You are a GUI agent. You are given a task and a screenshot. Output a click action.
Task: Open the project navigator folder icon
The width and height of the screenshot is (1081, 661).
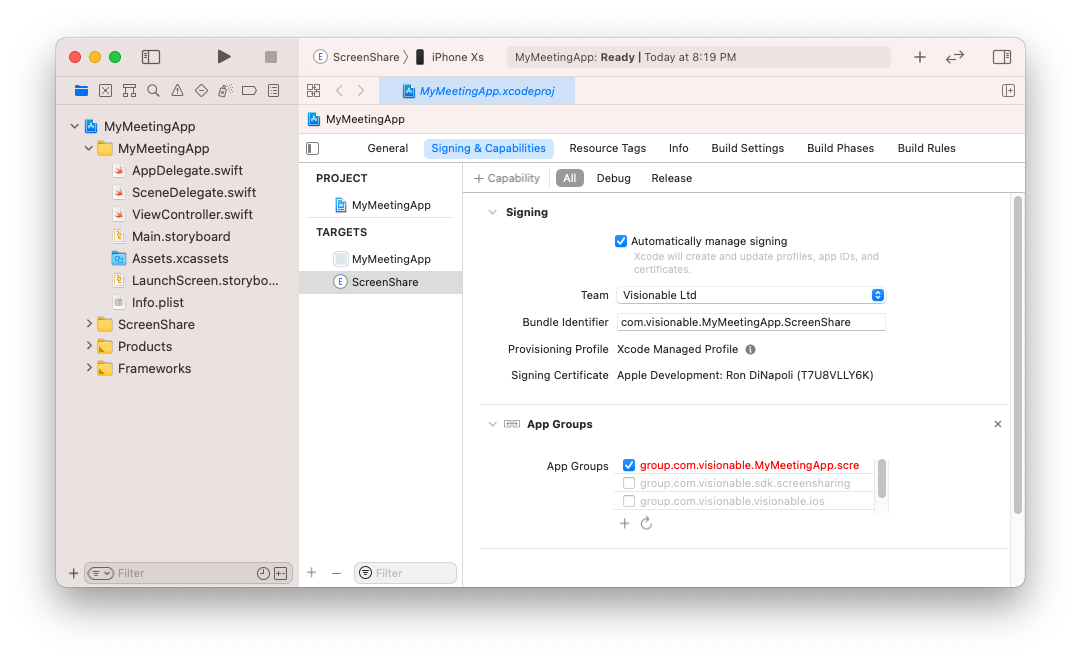pyautogui.click(x=81, y=90)
